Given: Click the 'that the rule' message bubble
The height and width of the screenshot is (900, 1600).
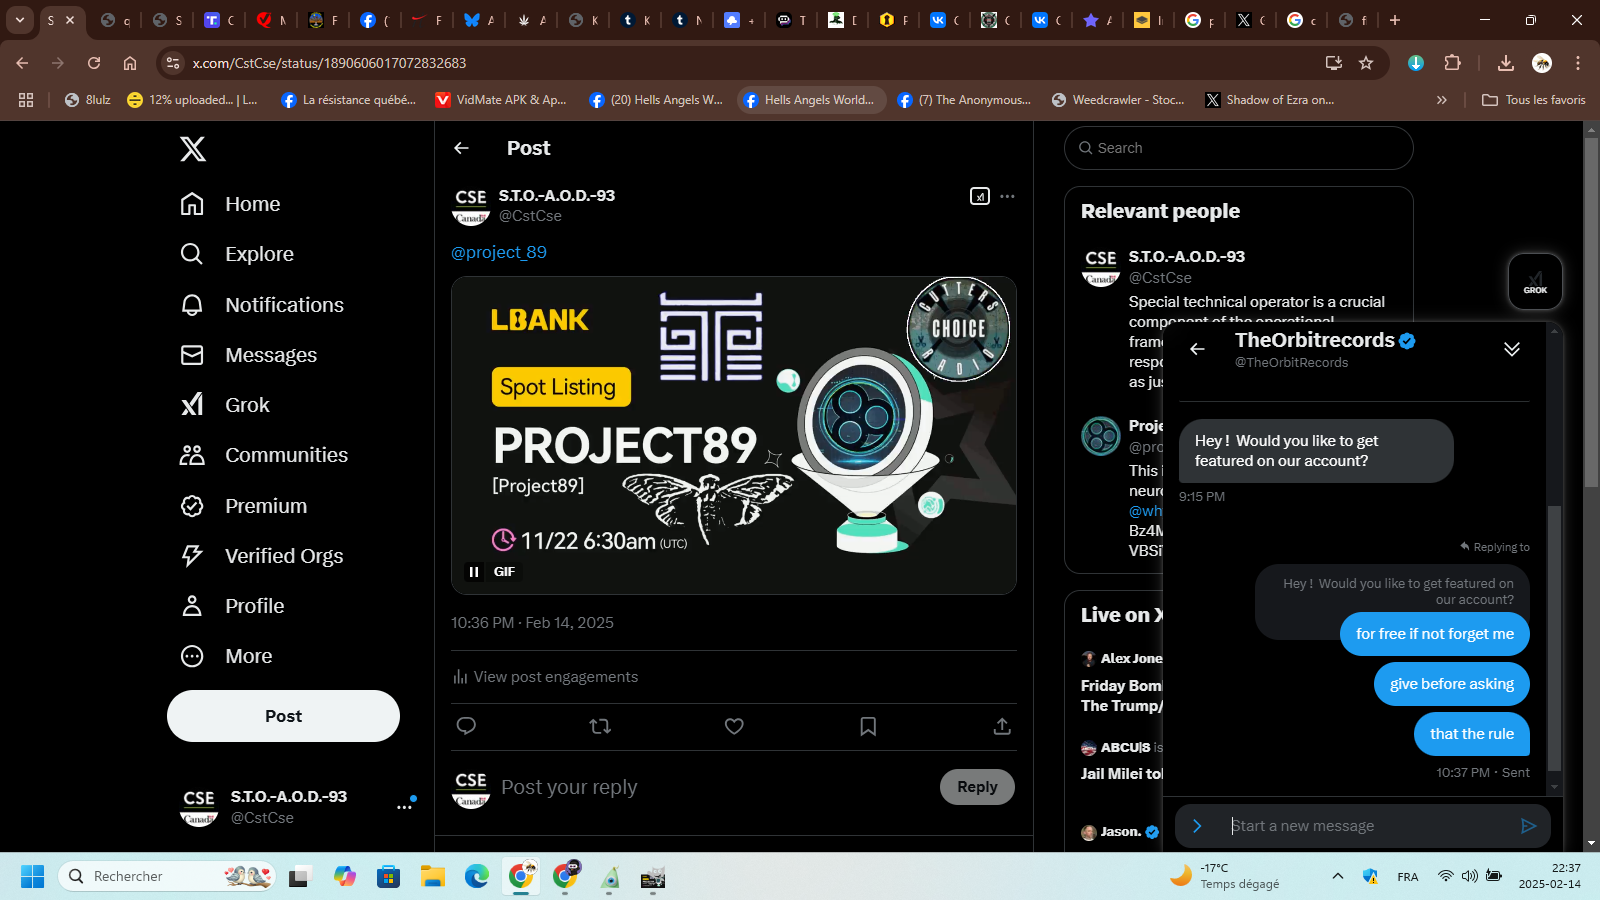Looking at the screenshot, I should (x=1472, y=734).
